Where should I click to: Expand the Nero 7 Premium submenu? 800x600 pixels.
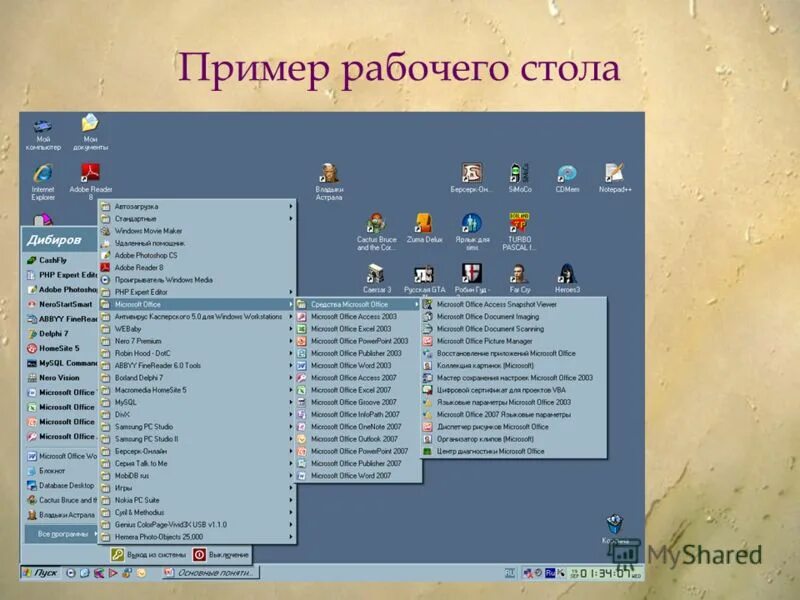(x=133, y=339)
